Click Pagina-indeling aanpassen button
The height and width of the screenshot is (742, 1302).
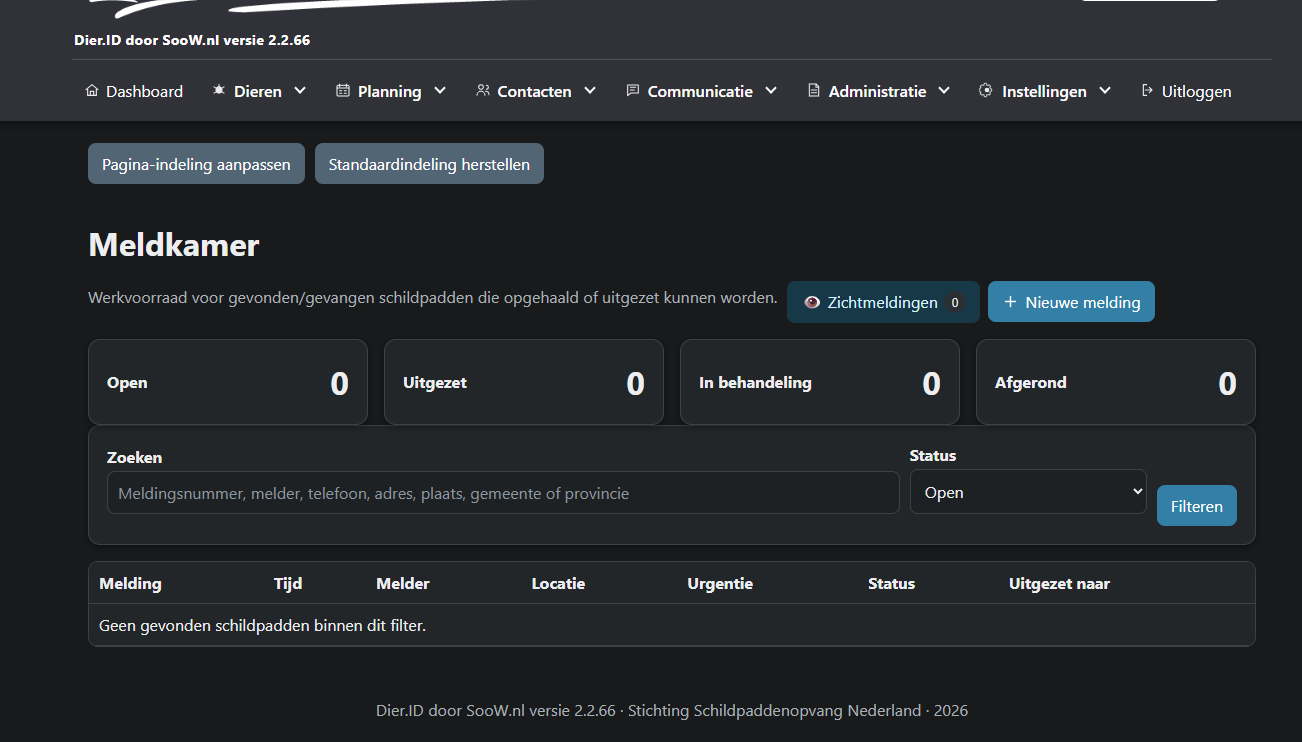pos(196,164)
